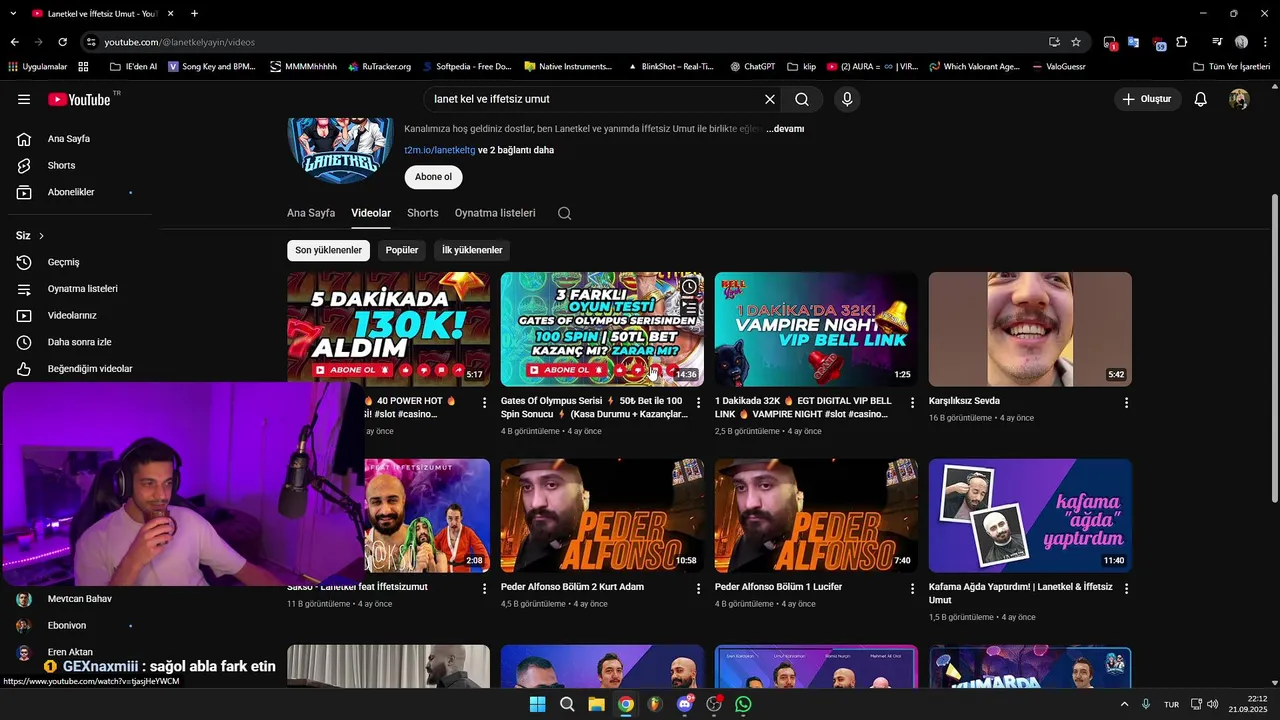
Task: Open more options for Saksö video
Action: [484, 589]
